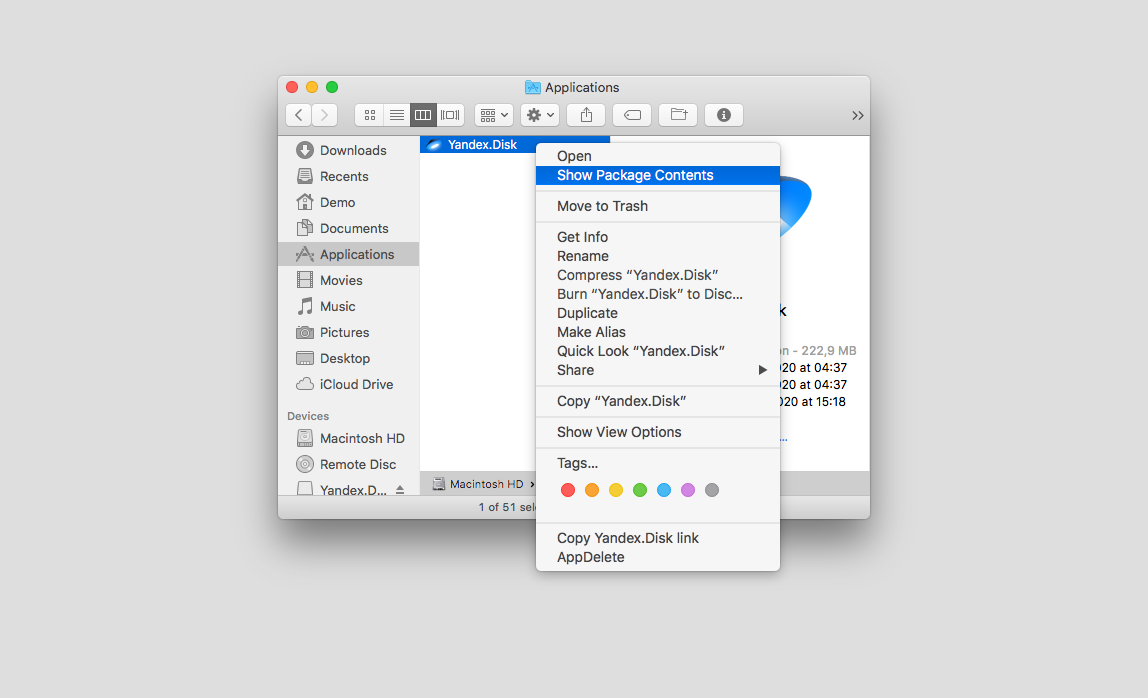
Task: Click the Applications window title folder icon
Action: pyautogui.click(x=533, y=87)
